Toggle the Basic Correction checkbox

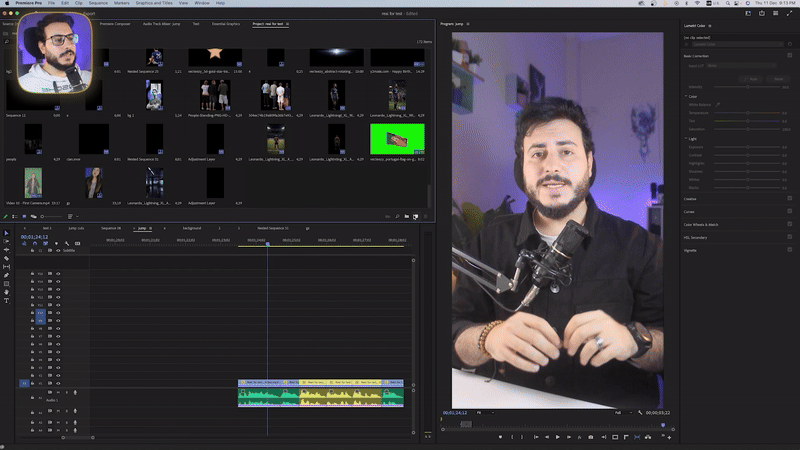[790, 54]
